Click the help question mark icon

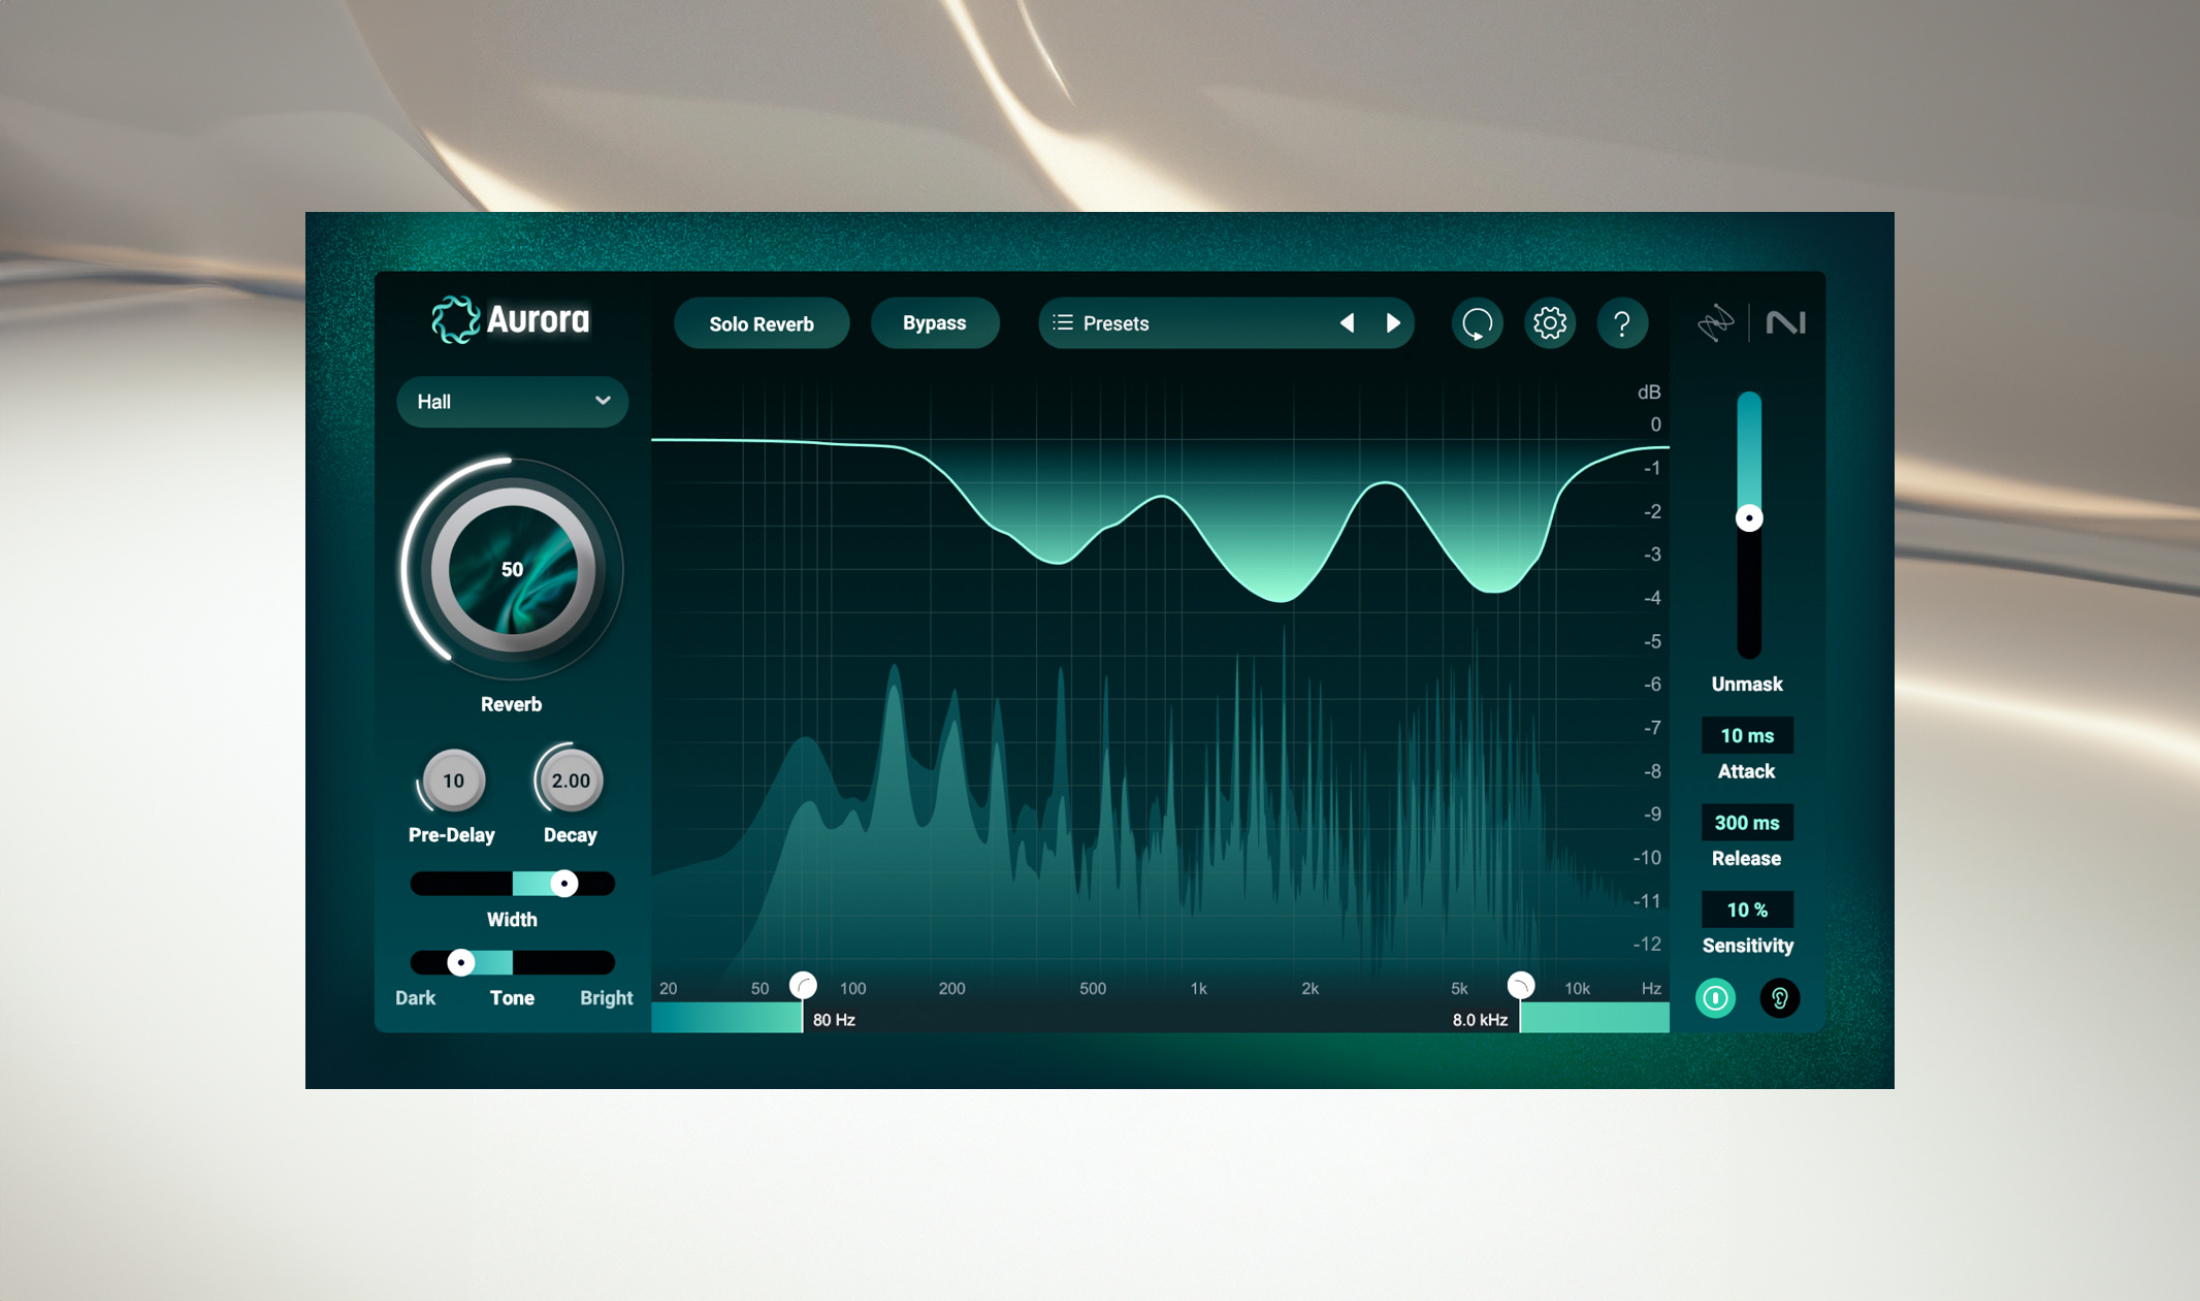1622,323
